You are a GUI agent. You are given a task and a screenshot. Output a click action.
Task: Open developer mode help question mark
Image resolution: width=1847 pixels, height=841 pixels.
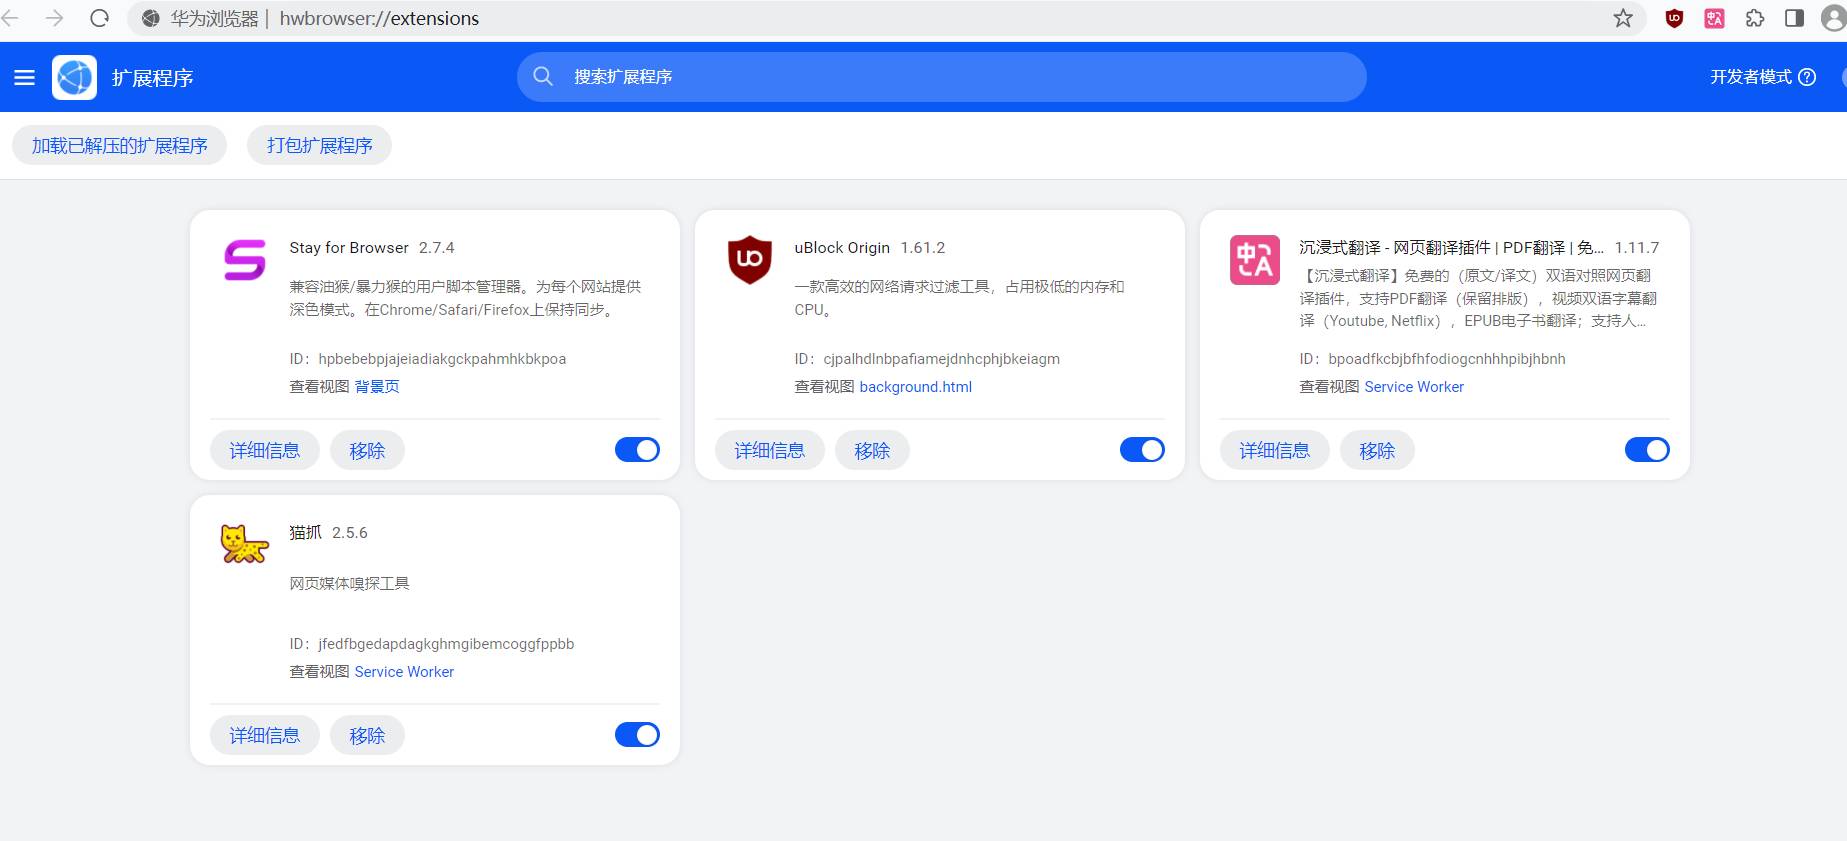(x=1807, y=77)
